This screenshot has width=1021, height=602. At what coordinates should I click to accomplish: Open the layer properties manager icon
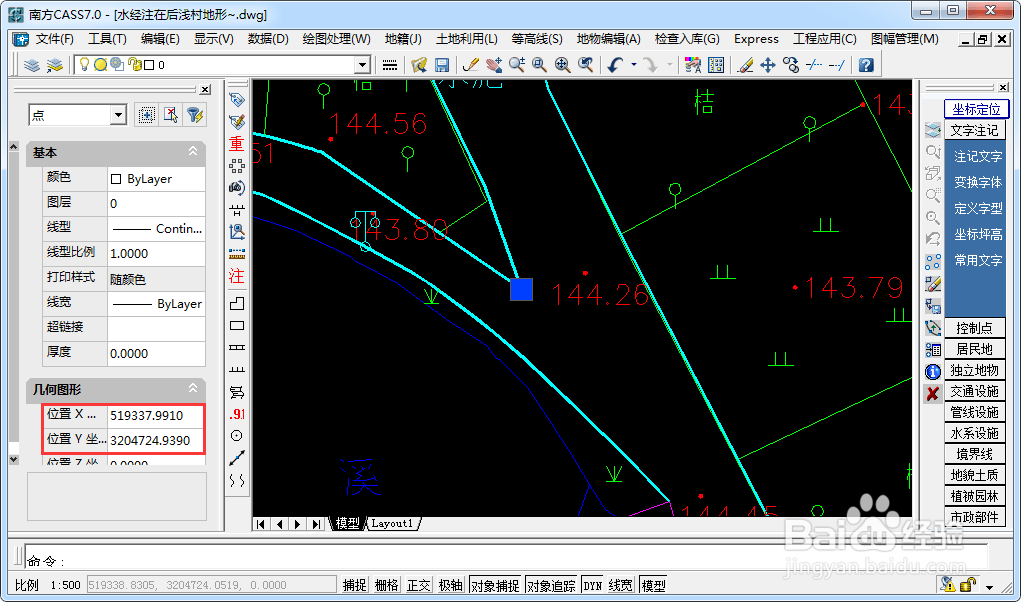[x=31, y=65]
